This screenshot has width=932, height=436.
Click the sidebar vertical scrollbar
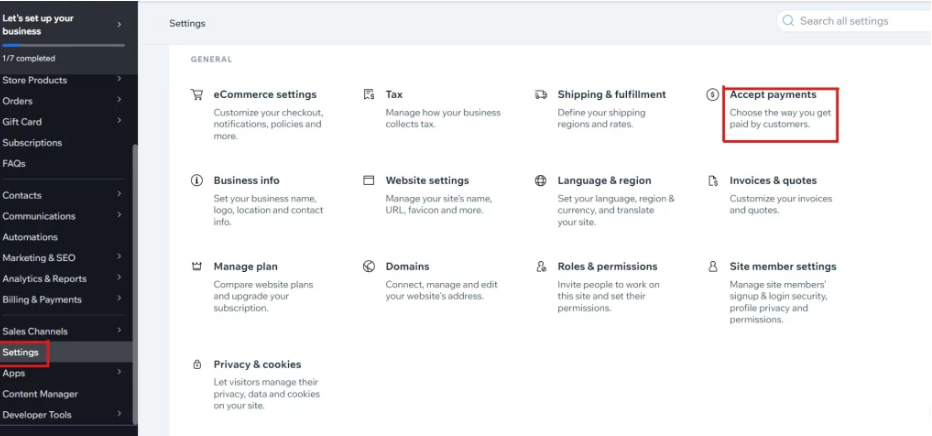click(135, 284)
